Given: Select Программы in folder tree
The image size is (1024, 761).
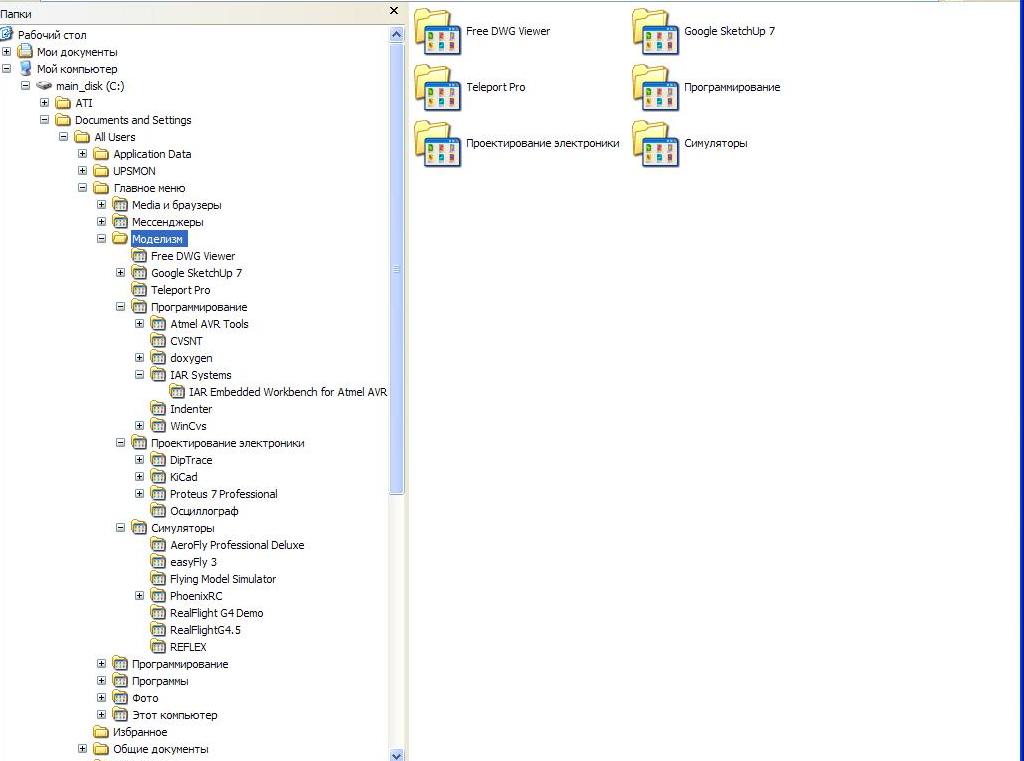Looking at the screenshot, I should (160, 681).
